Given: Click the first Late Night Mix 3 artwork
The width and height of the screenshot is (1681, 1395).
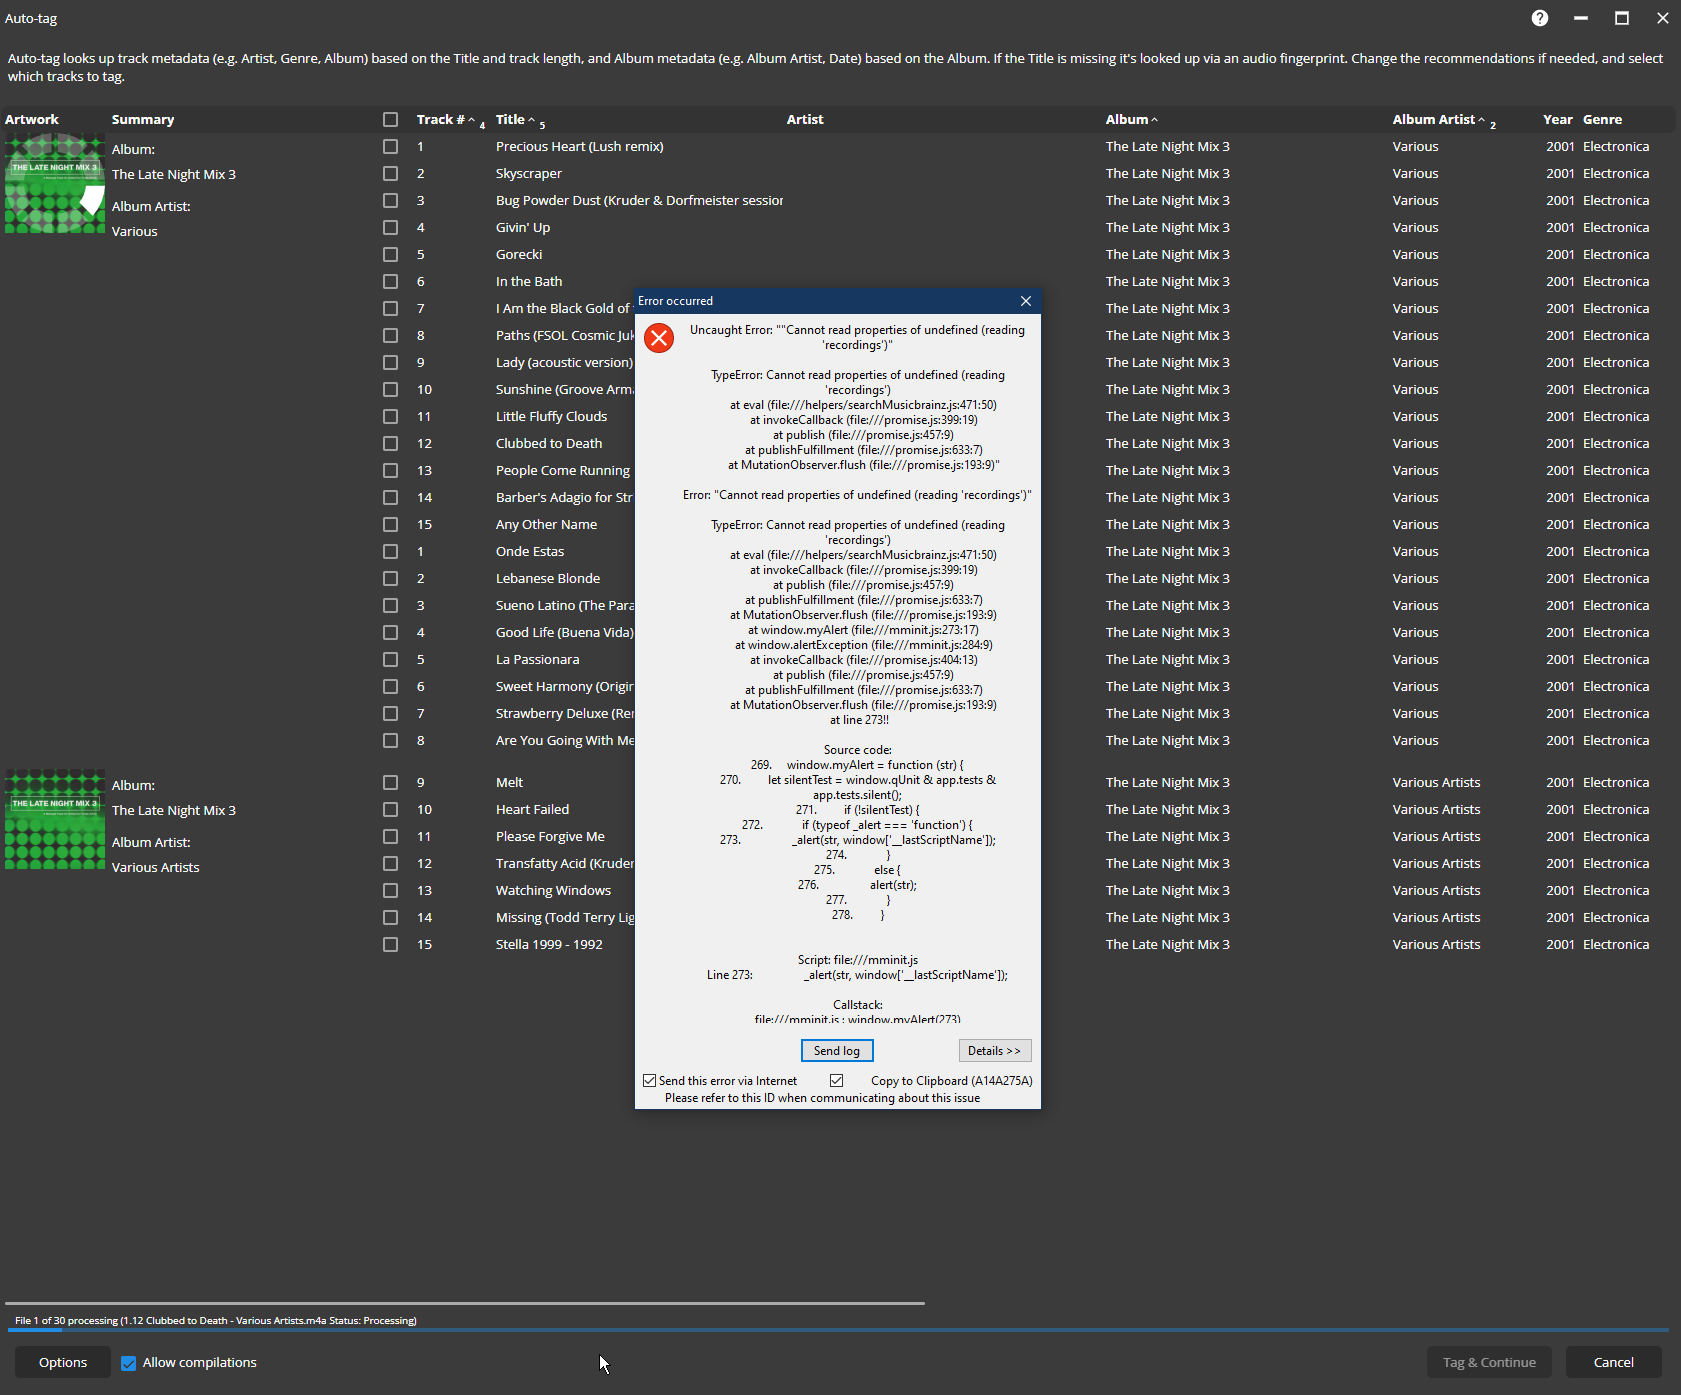Looking at the screenshot, I should [x=55, y=184].
